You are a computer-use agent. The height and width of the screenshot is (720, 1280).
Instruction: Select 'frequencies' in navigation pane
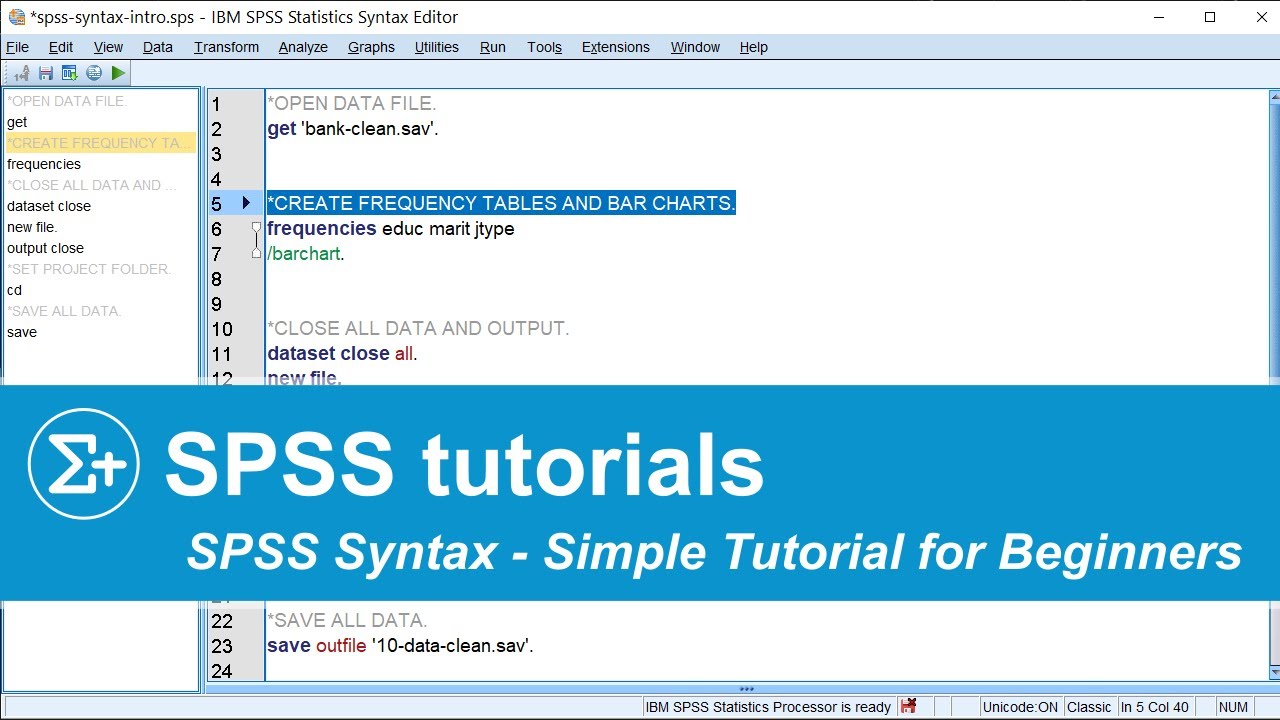click(x=44, y=164)
